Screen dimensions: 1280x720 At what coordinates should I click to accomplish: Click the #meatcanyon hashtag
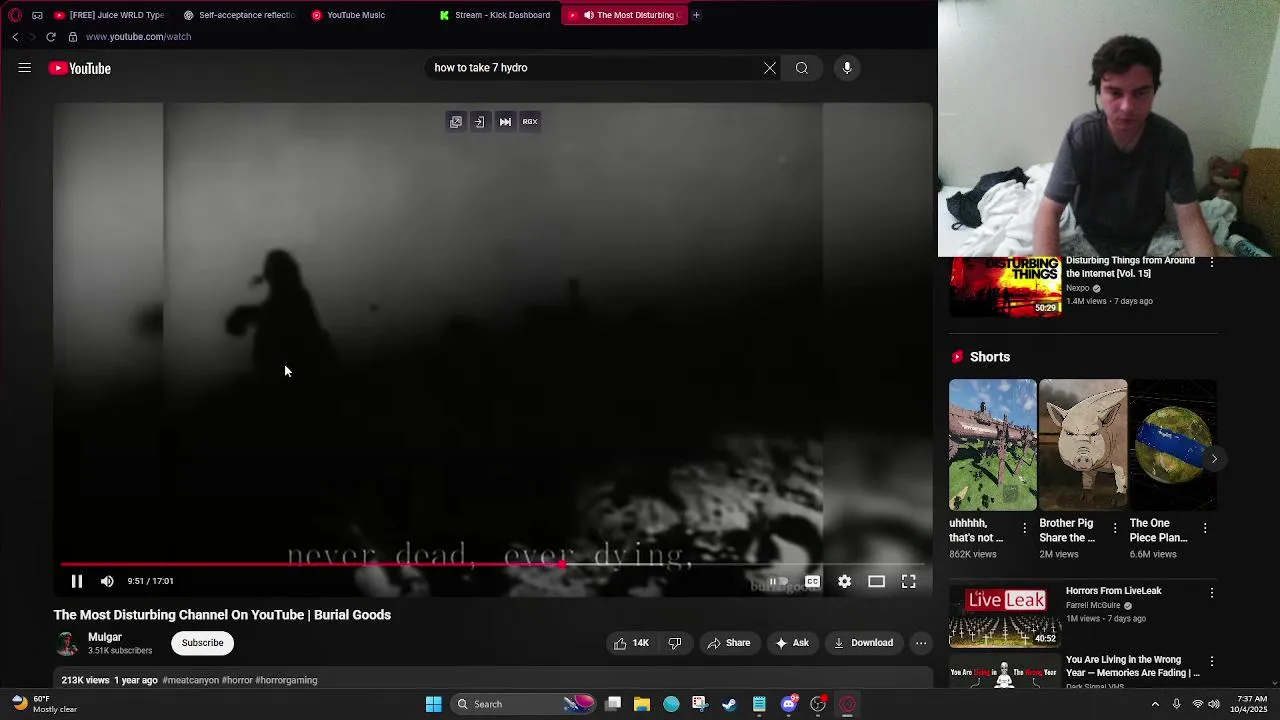coord(190,680)
